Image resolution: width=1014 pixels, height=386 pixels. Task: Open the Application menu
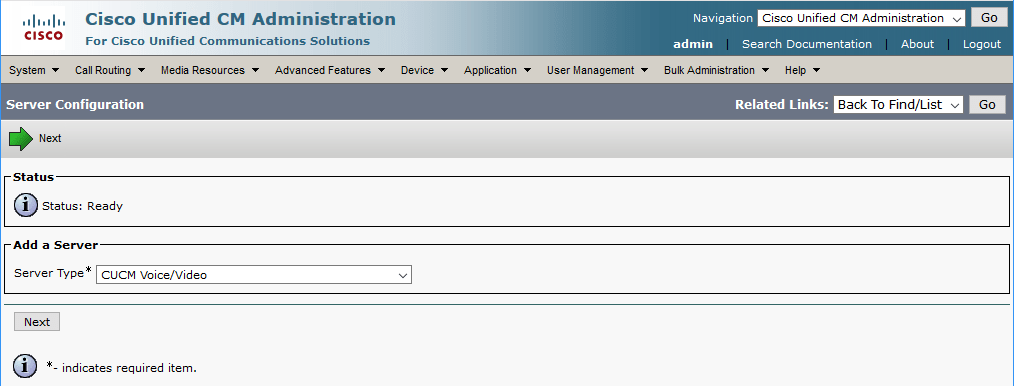click(497, 70)
